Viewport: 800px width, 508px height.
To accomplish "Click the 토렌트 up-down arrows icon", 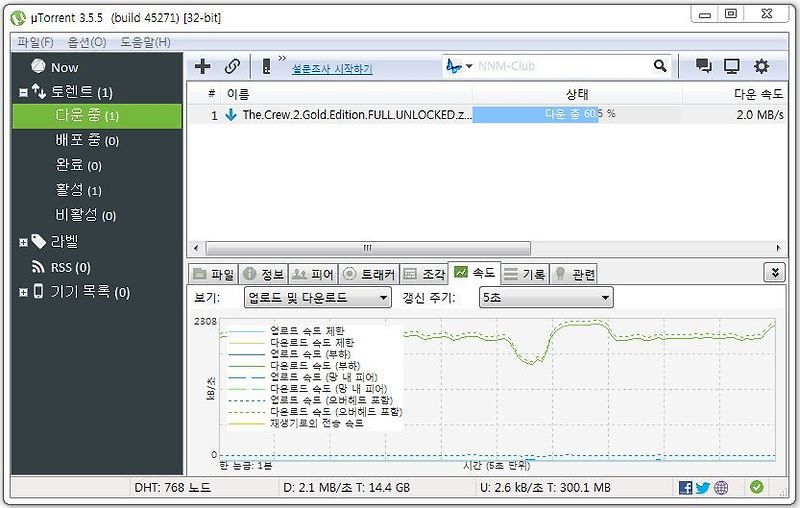I will pyautogui.click(x=39, y=91).
